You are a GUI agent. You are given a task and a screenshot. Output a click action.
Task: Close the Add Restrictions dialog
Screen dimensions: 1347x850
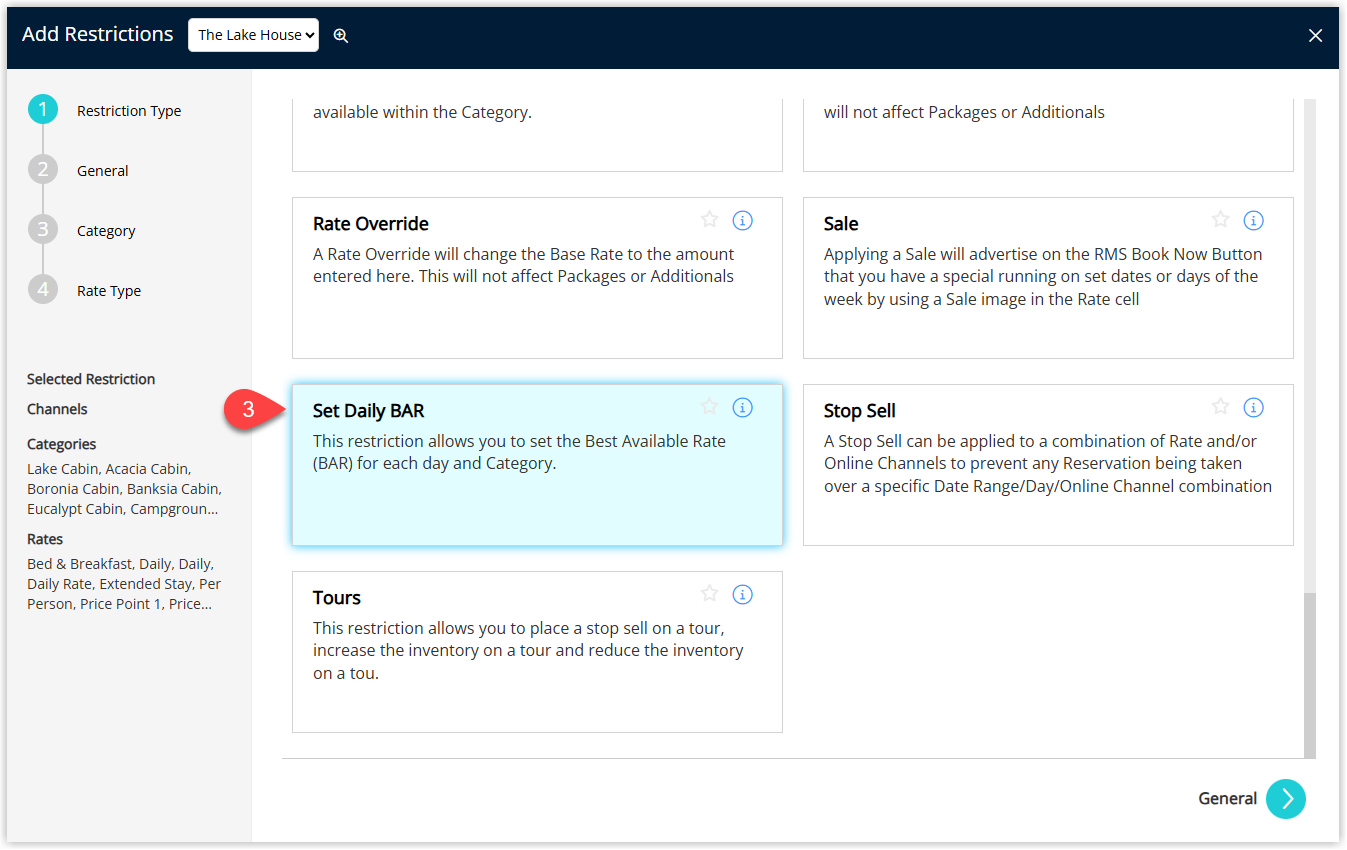pyautogui.click(x=1315, y=36)
